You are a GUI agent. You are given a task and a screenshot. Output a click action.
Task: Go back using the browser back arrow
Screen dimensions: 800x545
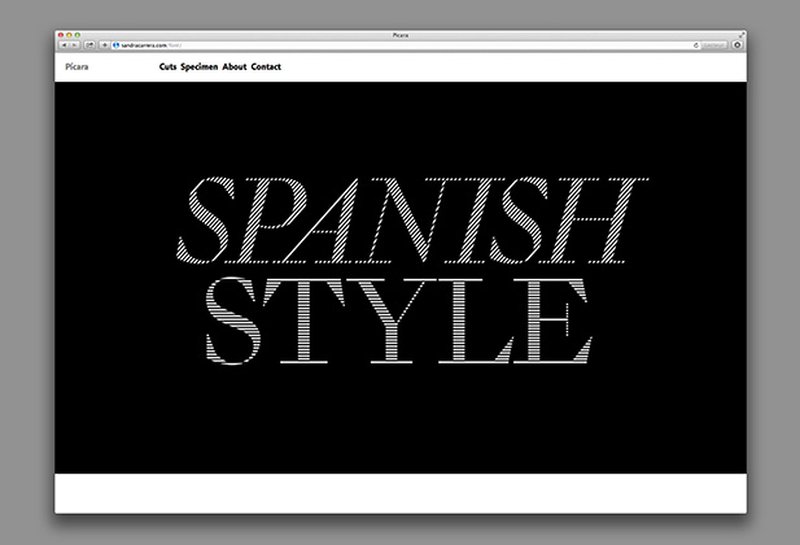(63, 45)
